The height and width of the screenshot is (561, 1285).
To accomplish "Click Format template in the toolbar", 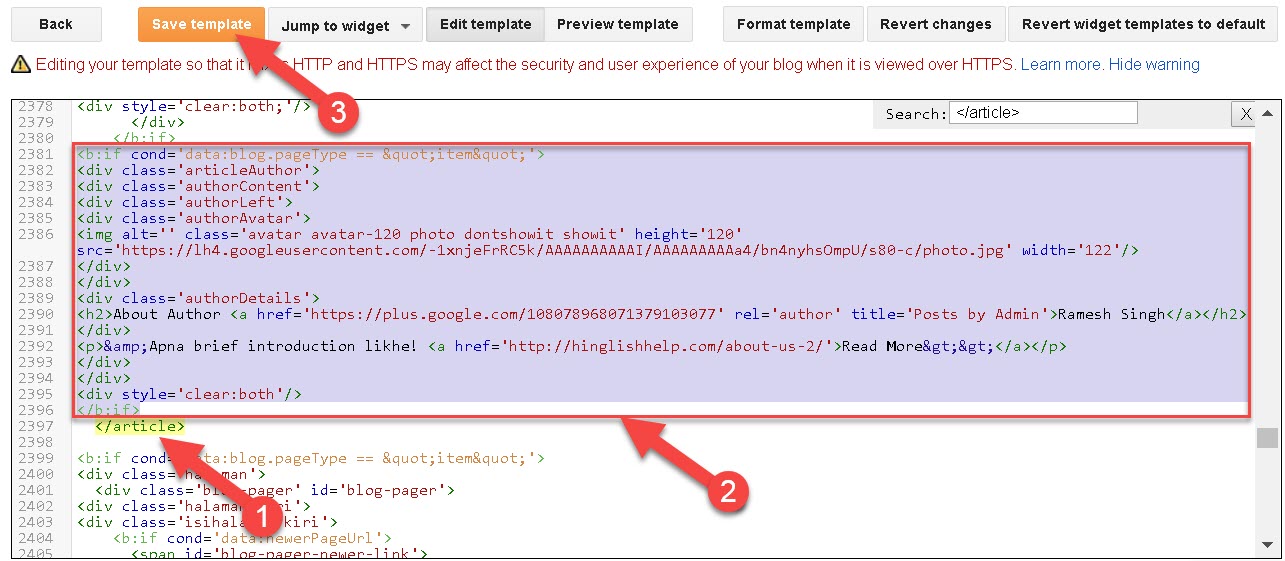I will (x=793, y=24).
